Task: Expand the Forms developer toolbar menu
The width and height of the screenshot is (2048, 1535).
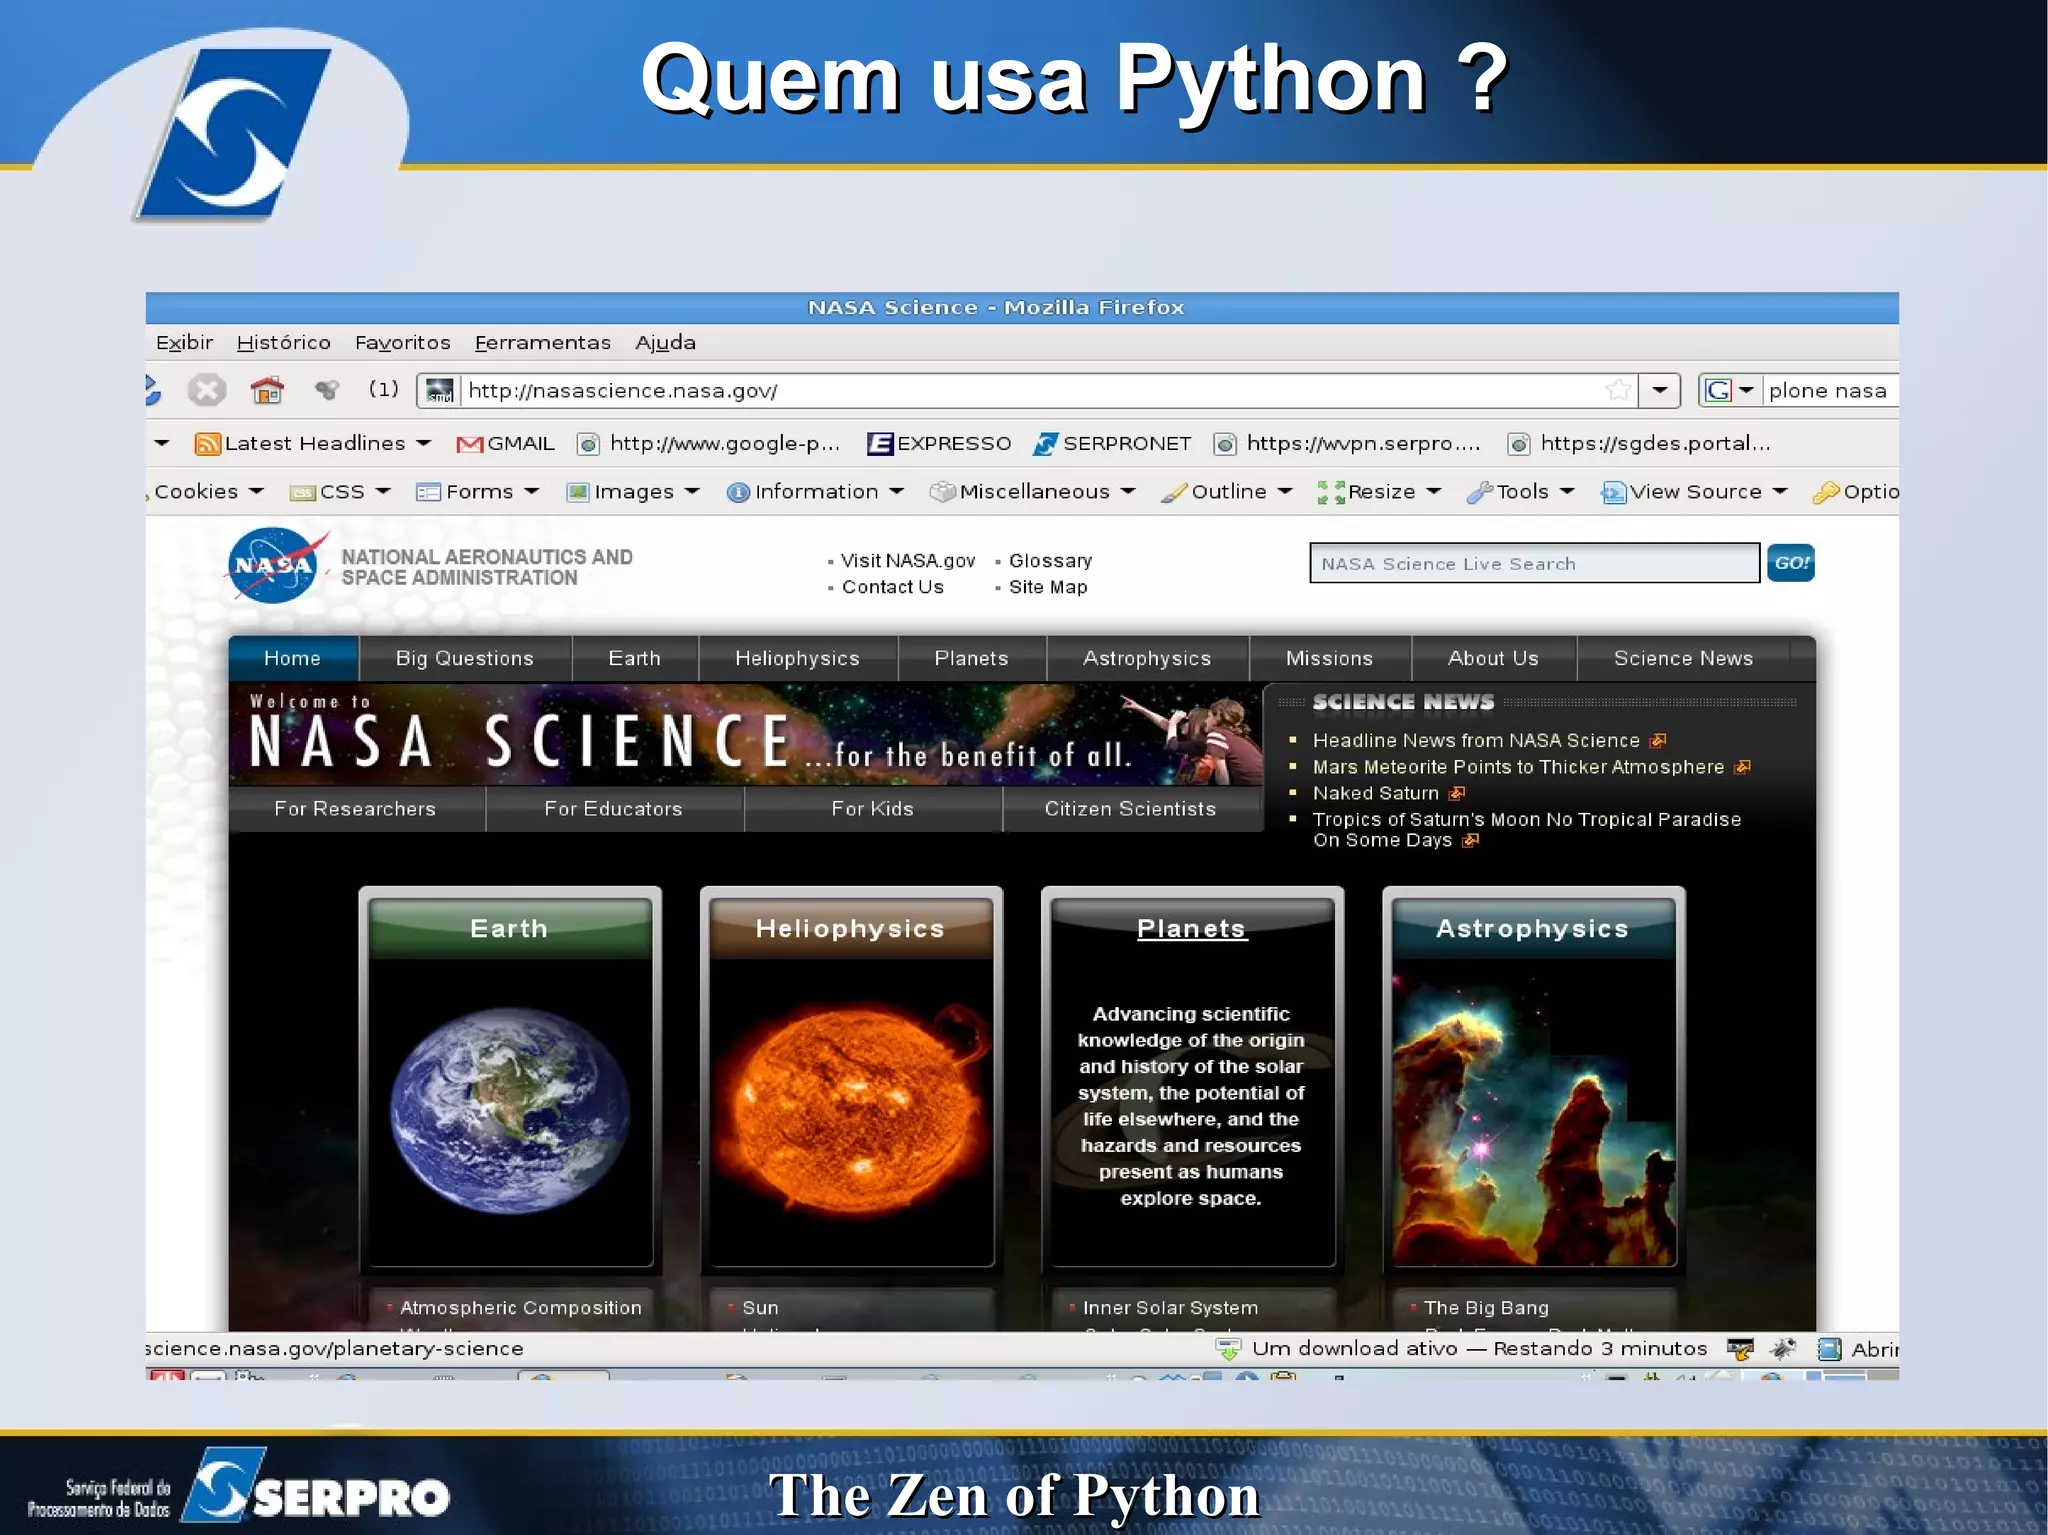Action: pos(478,492)
